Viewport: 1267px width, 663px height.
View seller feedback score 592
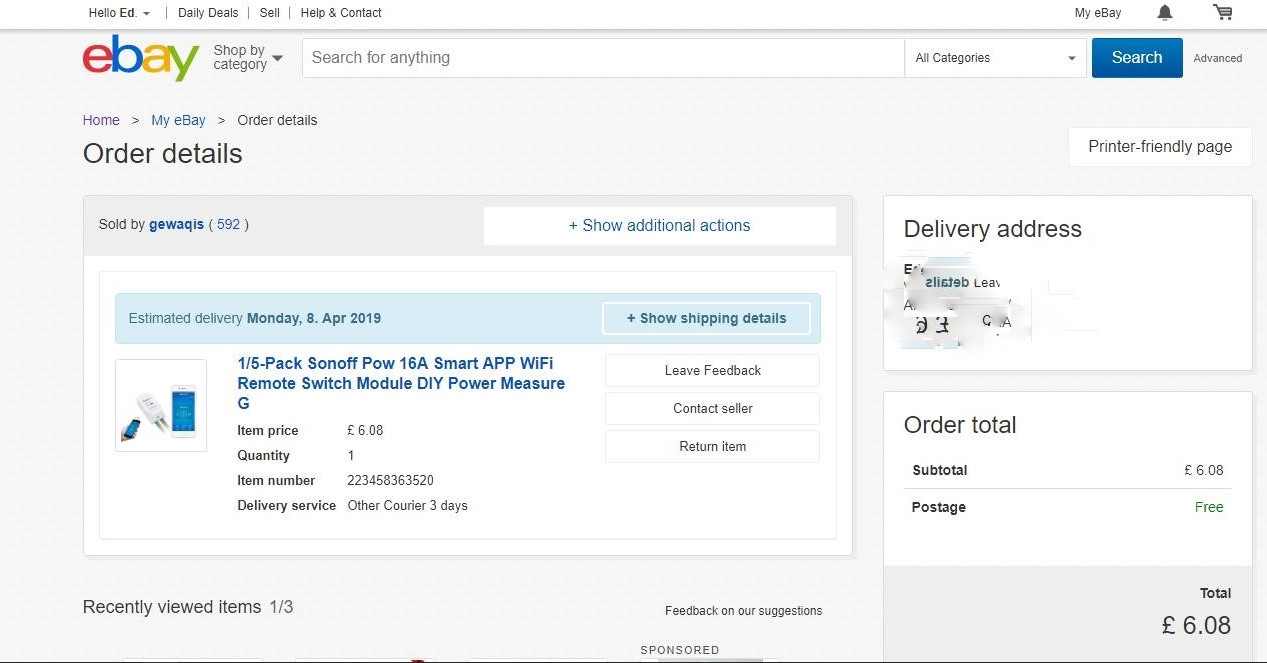point(228,224)
